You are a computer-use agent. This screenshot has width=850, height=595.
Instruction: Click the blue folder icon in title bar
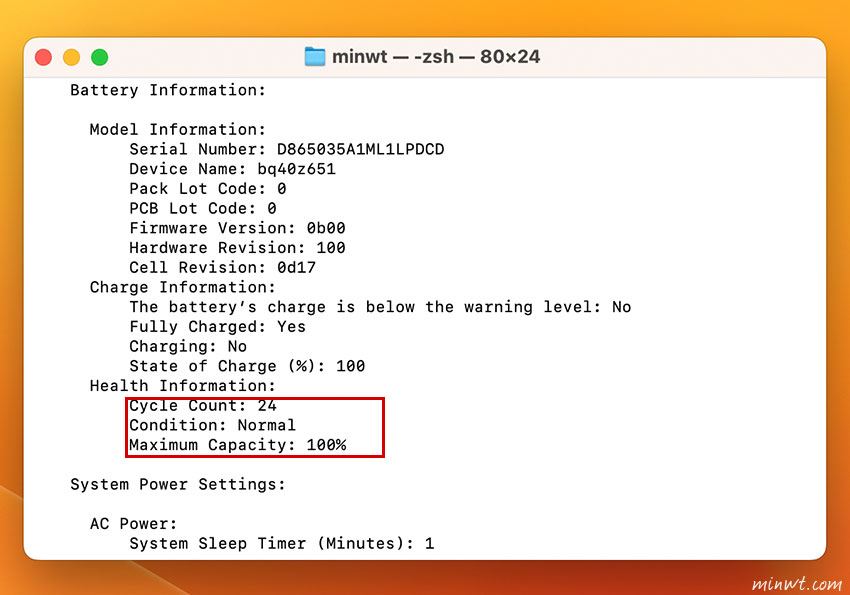point(315,56)
